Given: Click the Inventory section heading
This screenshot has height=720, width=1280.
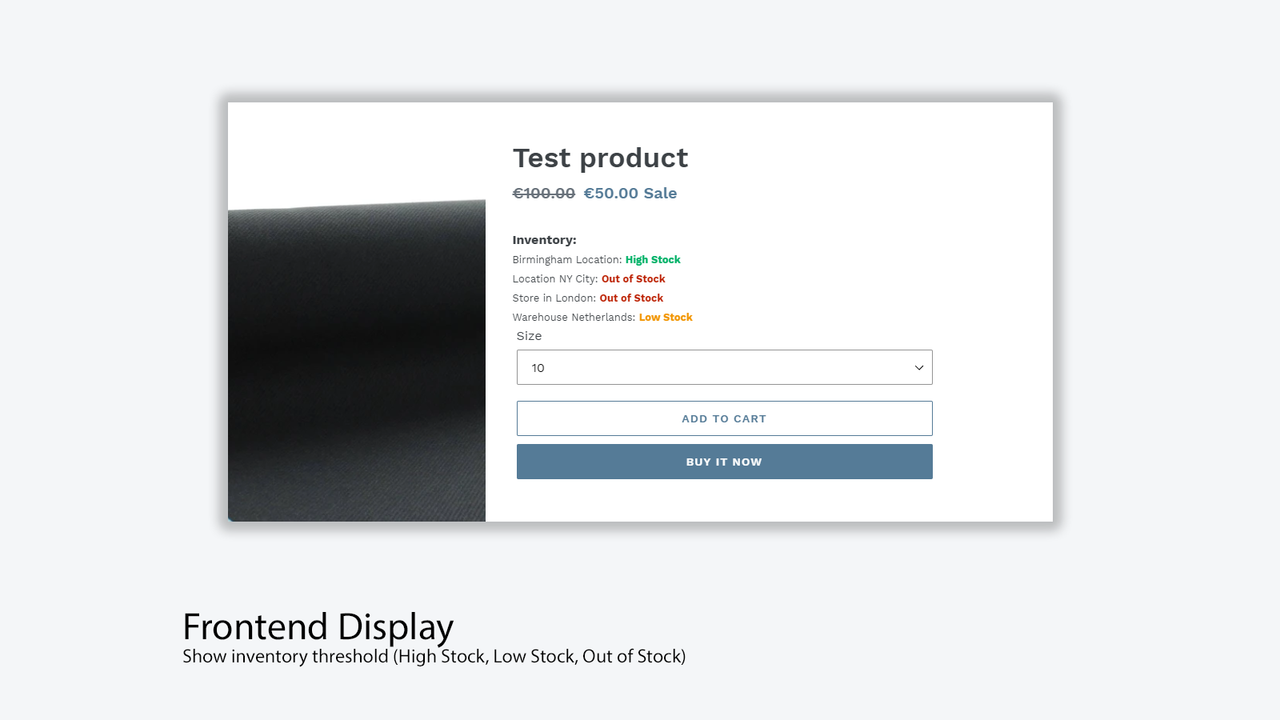Looking at the screenshot, I should pos(544,239).
